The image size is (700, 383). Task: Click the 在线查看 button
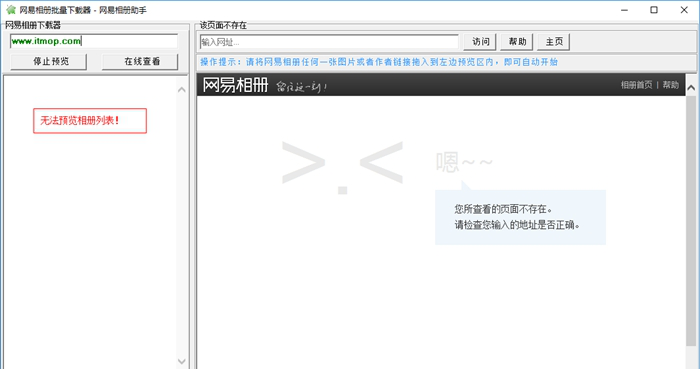pyautogui.click(x=140, y=62)
